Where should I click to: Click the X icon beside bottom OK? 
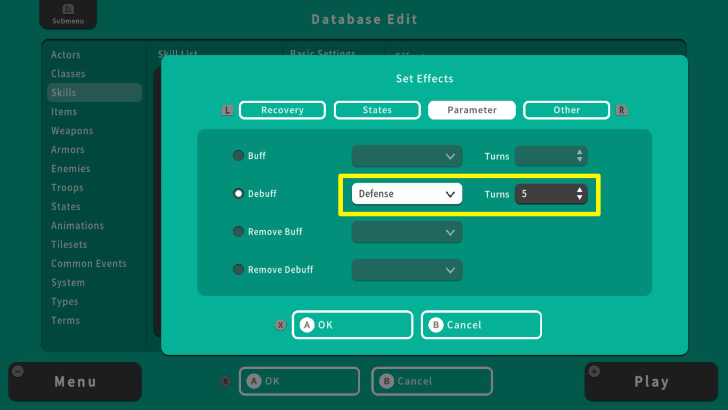pyautogui.click(x=226, y=382)
